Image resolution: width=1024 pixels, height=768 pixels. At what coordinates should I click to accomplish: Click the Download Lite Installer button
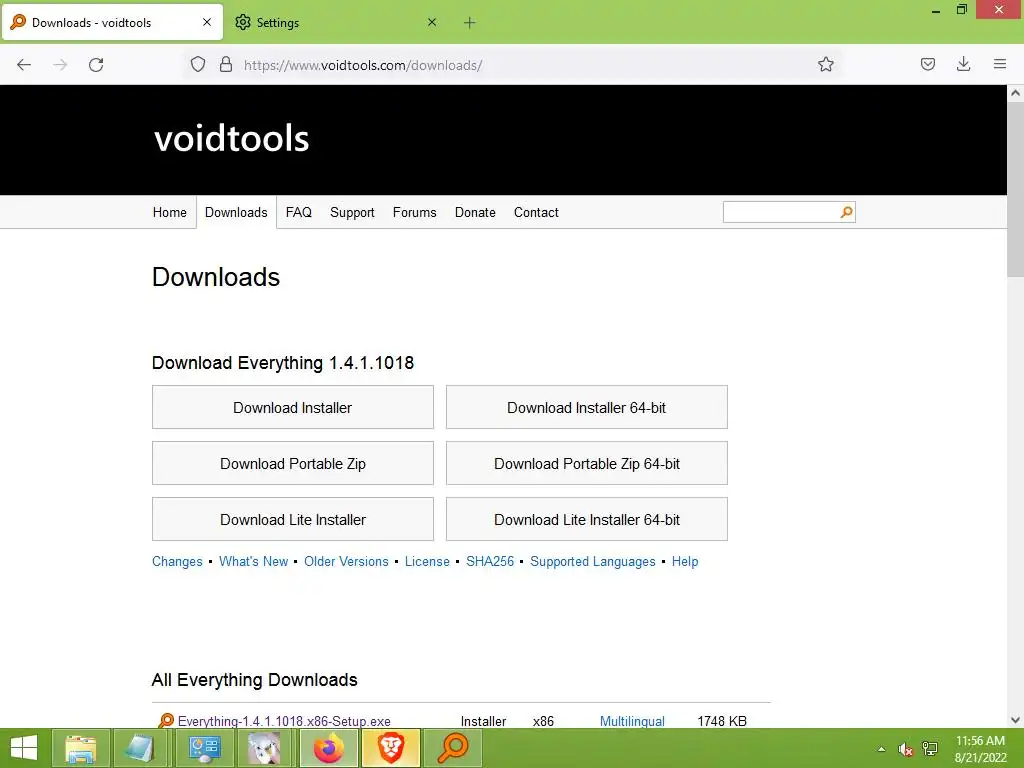[293, 520]
